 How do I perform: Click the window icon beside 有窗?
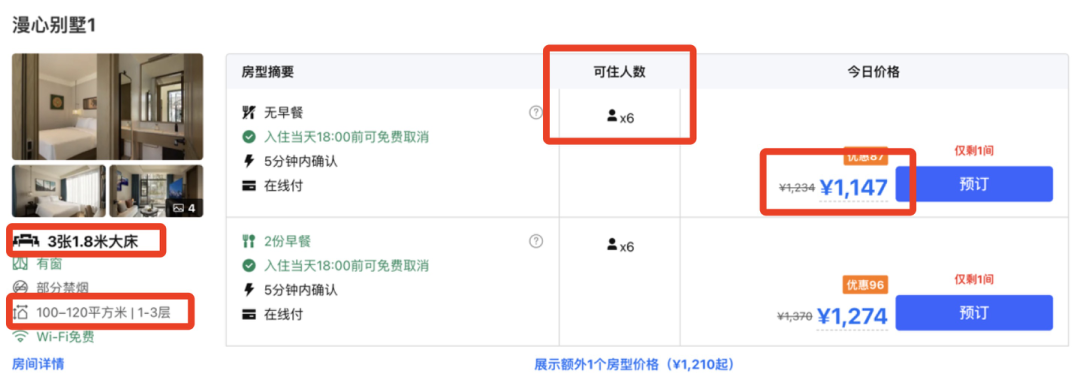coord(21,263)
